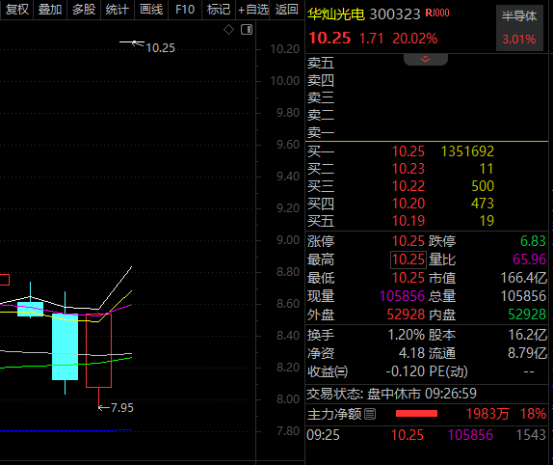Add stock via +自选 button

coord(253,9)
